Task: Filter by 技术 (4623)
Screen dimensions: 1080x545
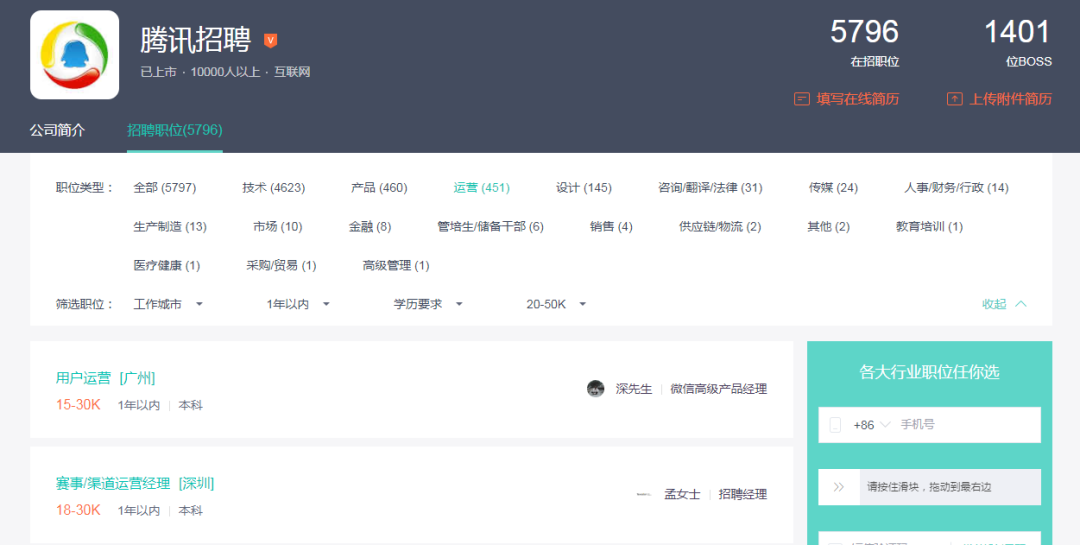Action: (273, 187)
